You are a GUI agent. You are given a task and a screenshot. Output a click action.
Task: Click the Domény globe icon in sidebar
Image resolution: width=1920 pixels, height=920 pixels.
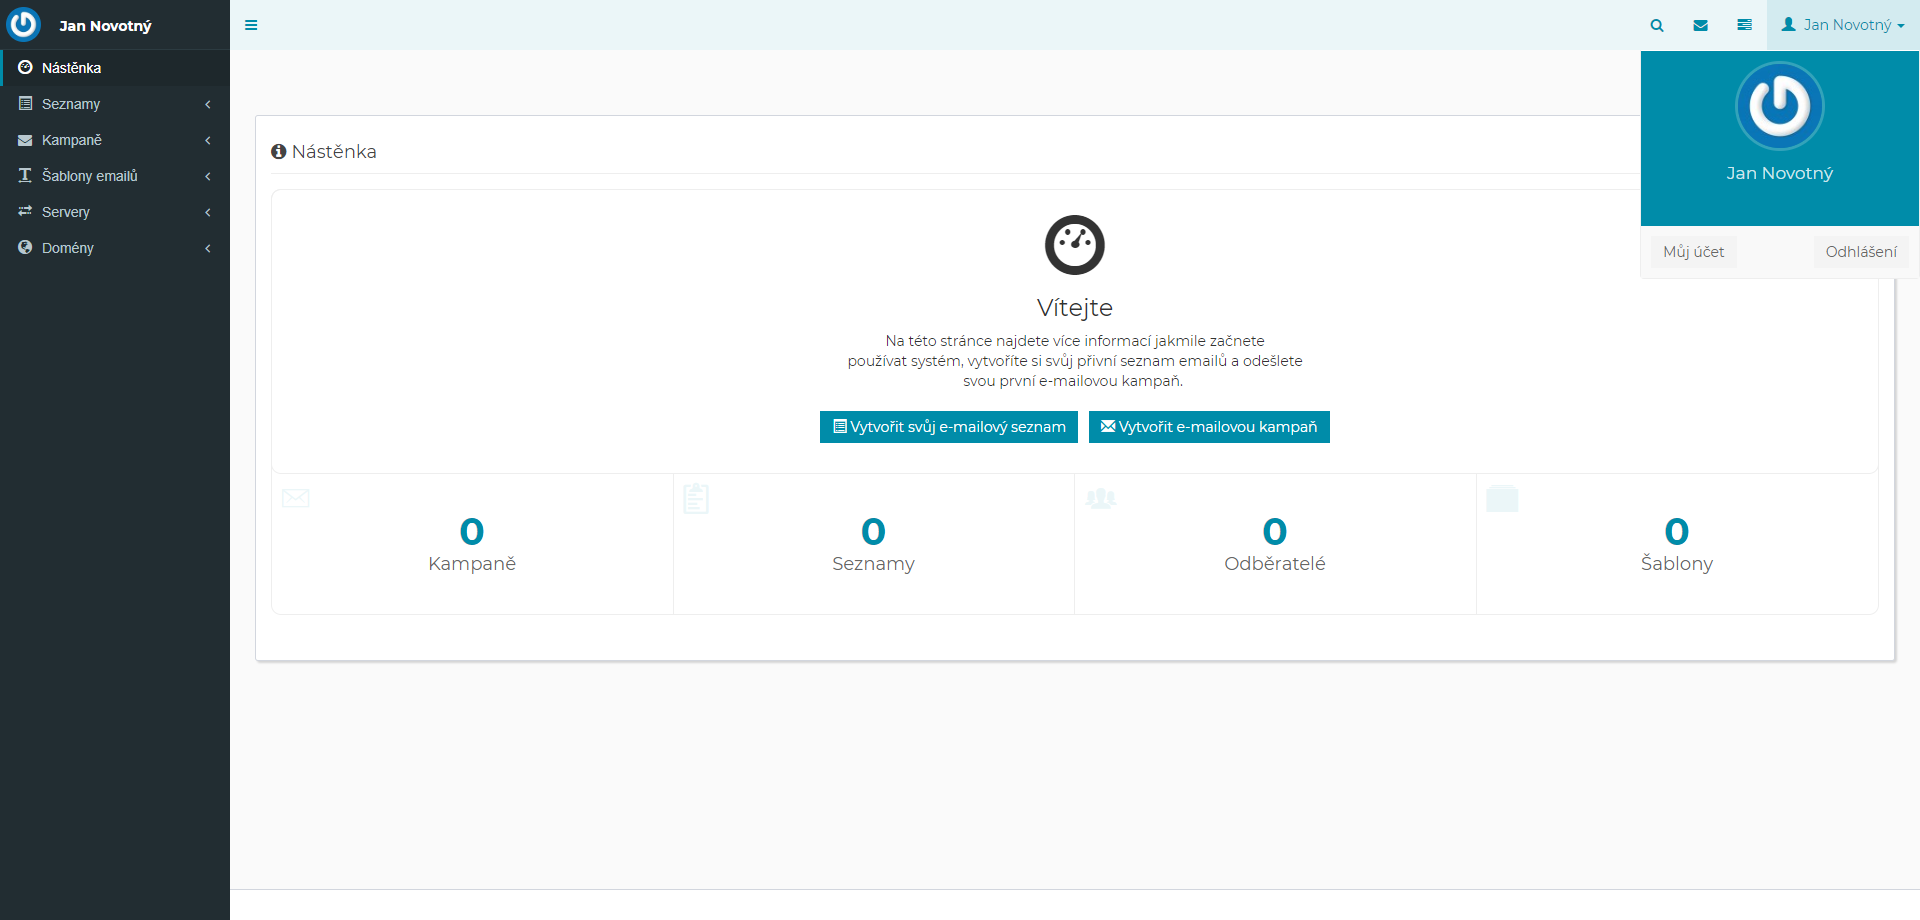(x=25, y=247)
